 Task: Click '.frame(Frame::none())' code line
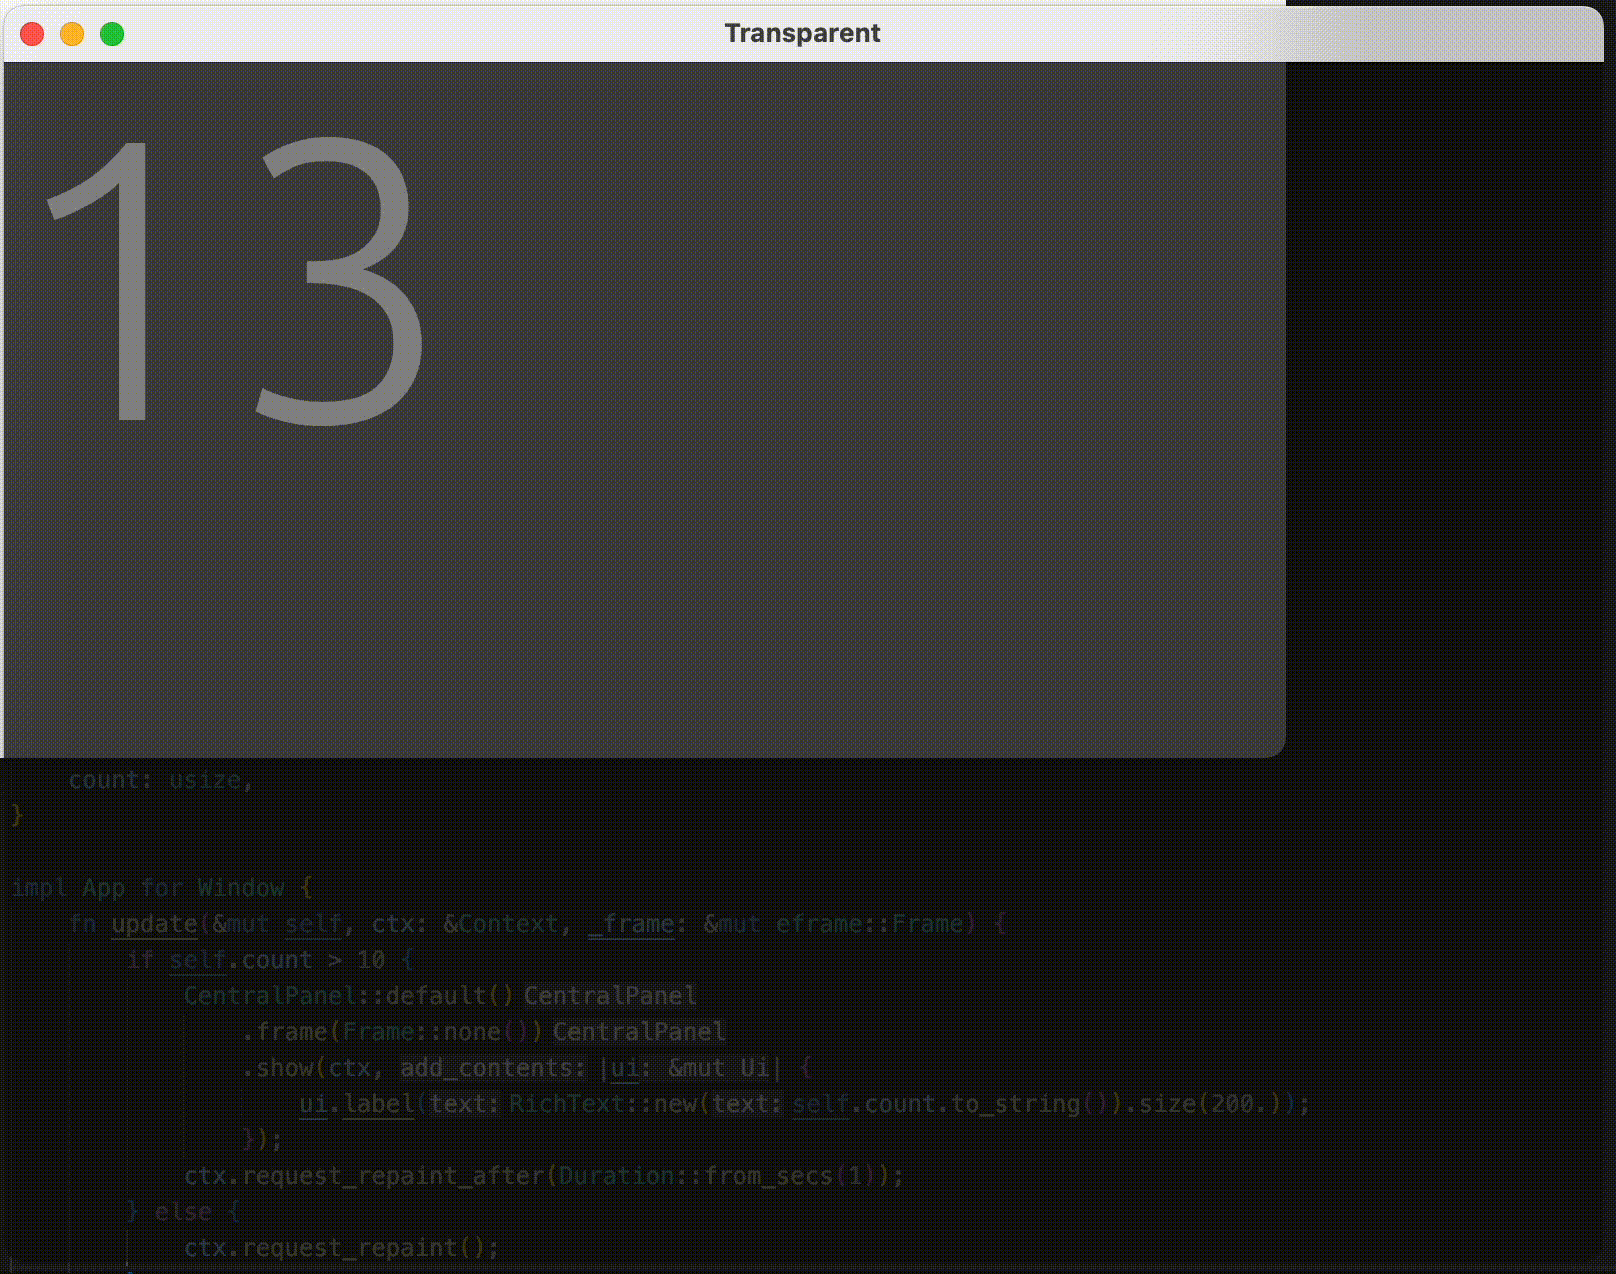392,1032
